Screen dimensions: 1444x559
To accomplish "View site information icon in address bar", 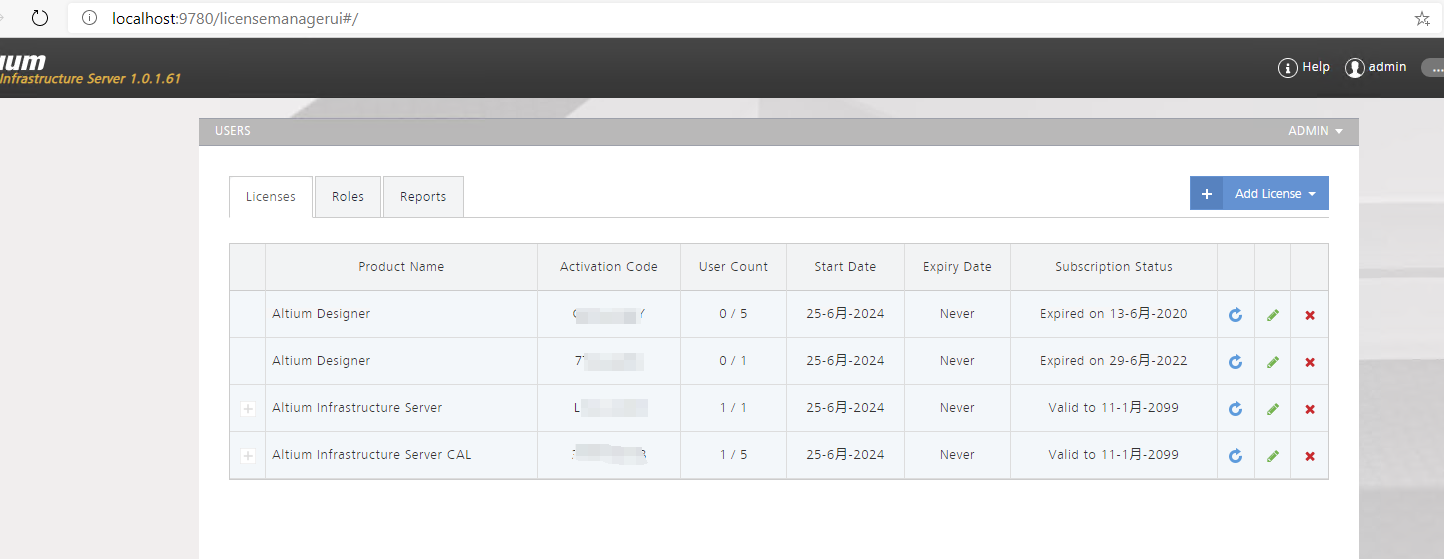I will click(x=89, y=18).
